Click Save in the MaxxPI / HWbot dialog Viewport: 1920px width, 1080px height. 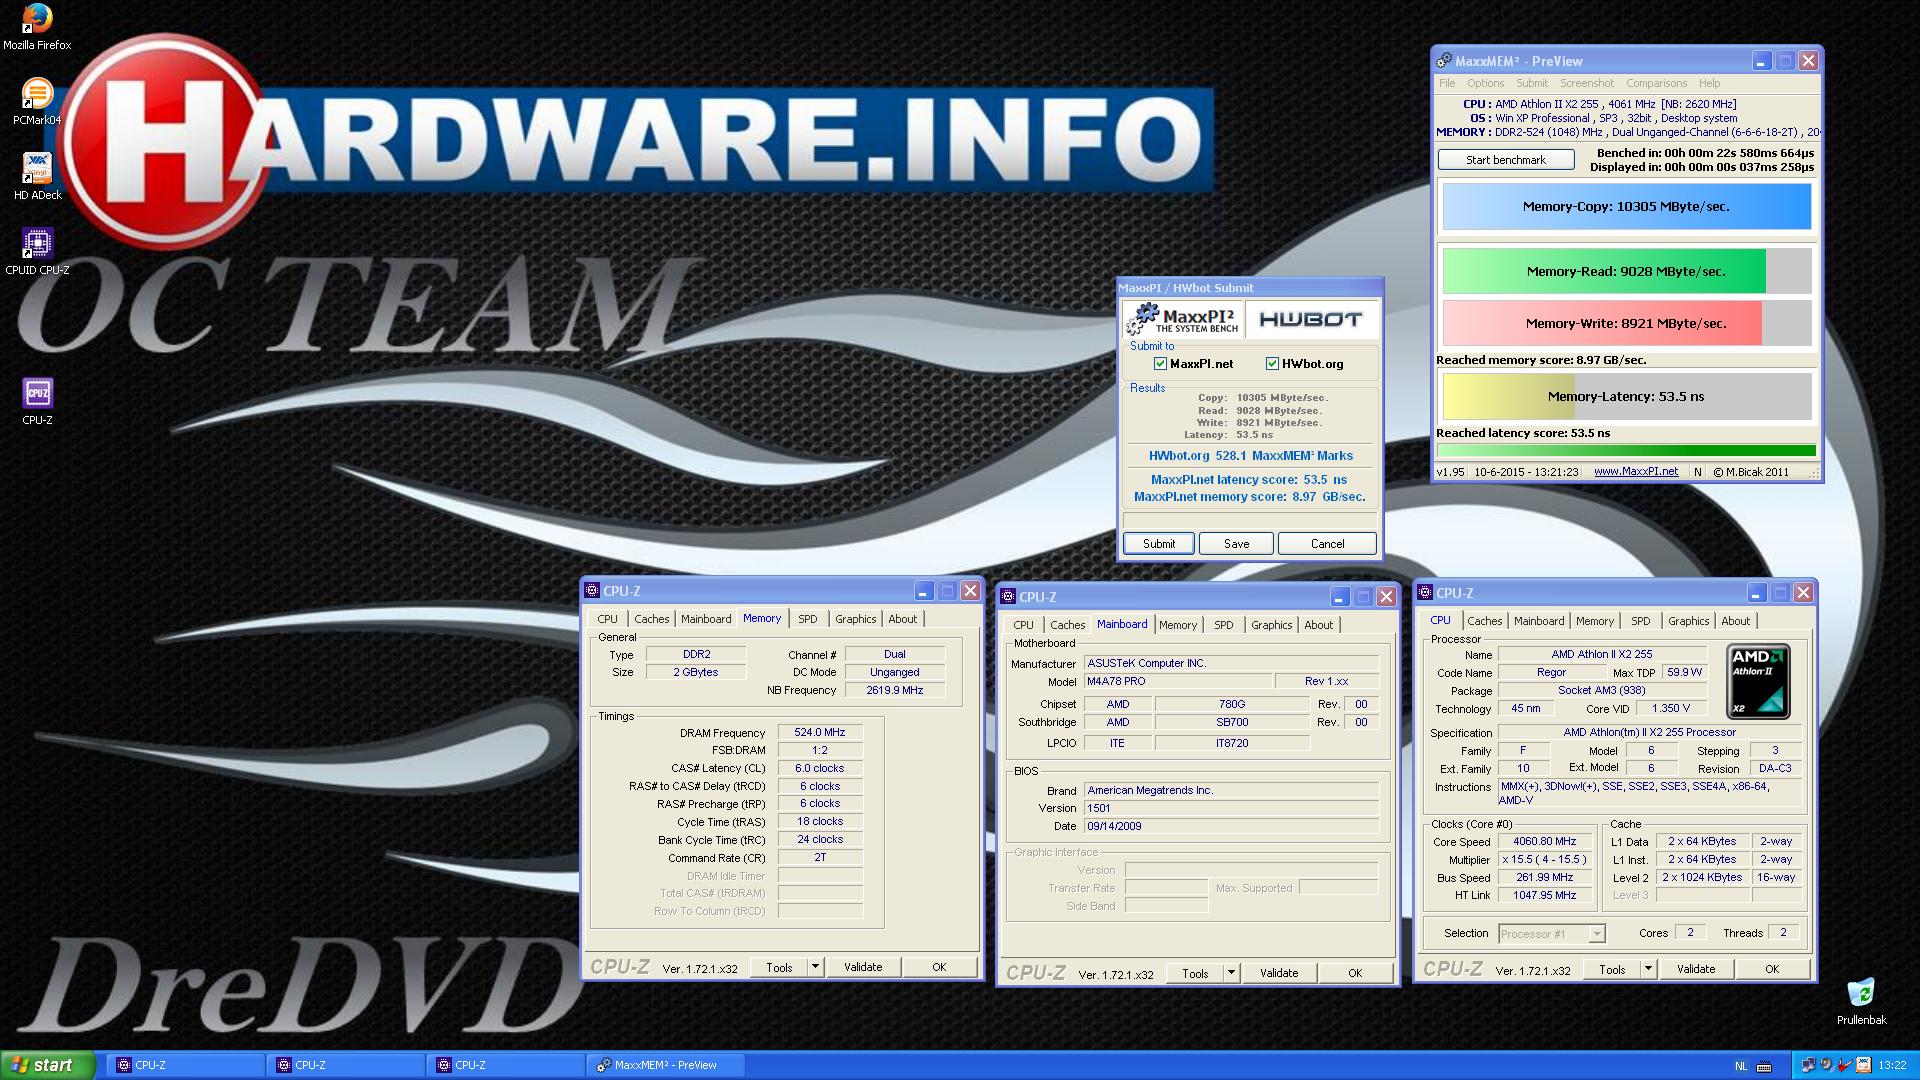[x=1236, y=544]
